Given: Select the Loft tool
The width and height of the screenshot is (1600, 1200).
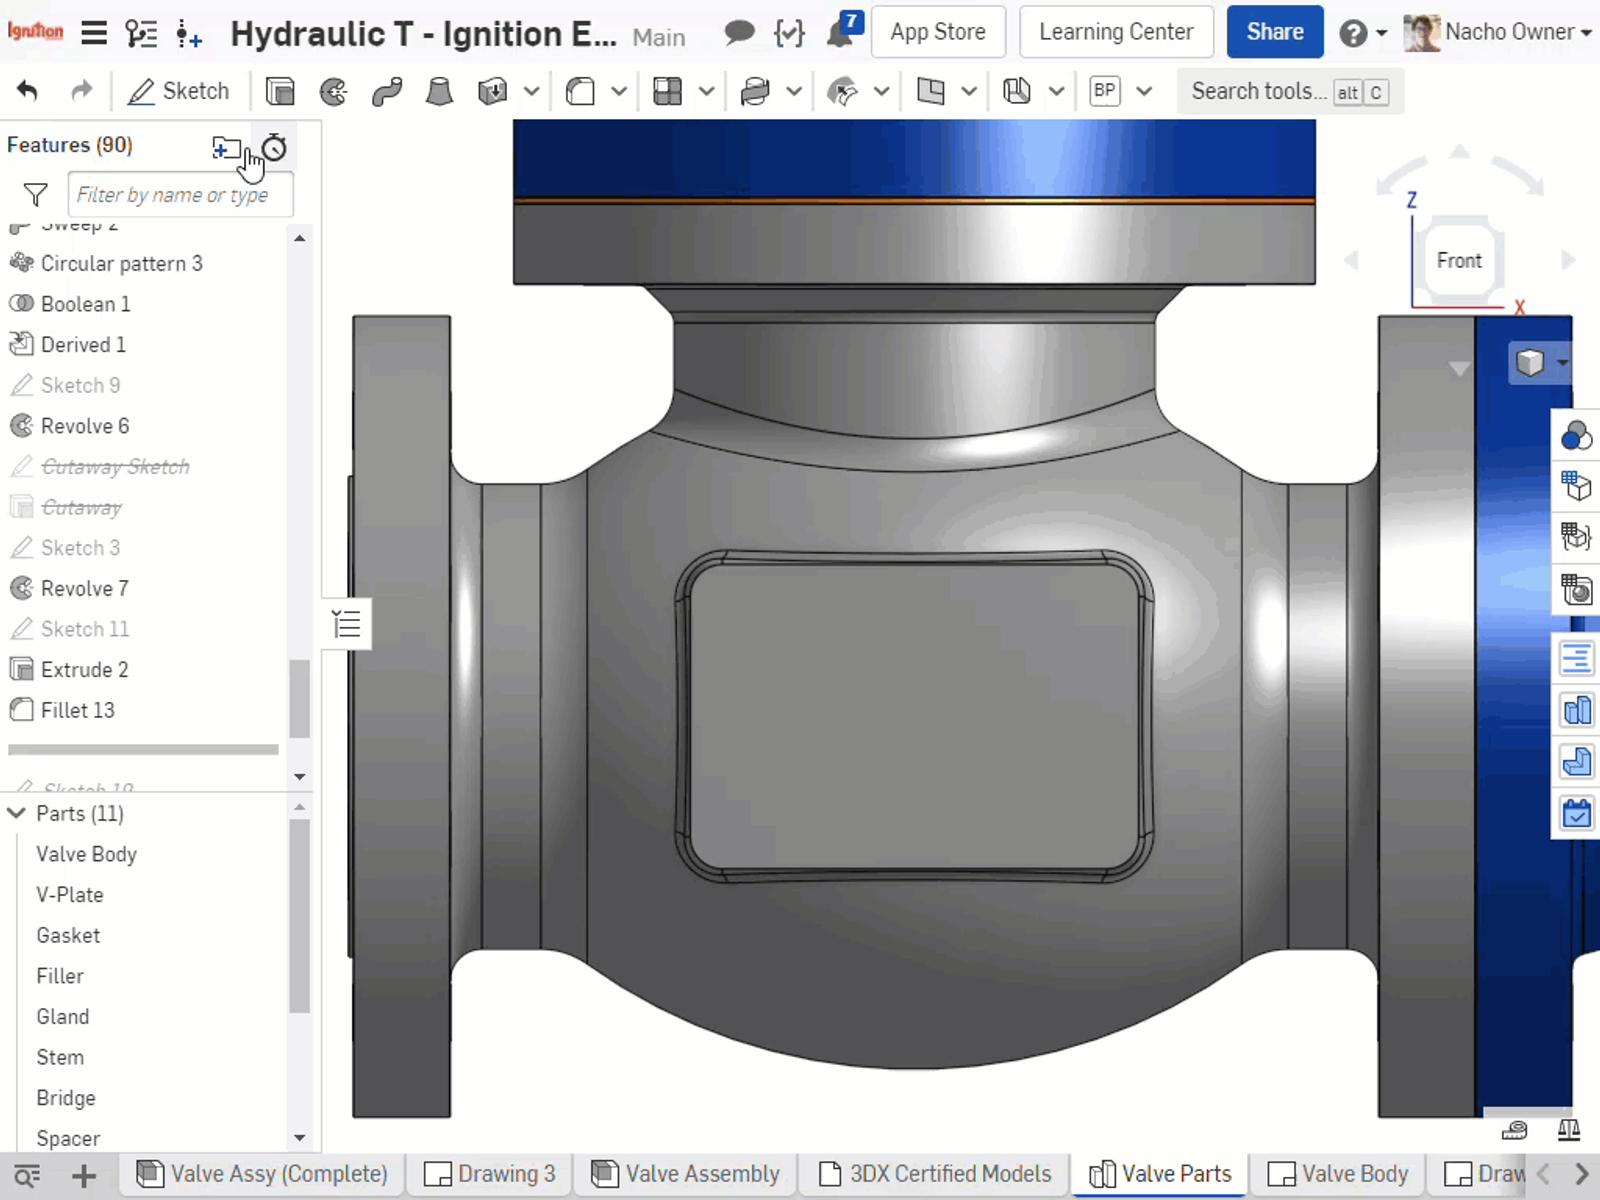Looking at the screenshot, I should (437, 90).
